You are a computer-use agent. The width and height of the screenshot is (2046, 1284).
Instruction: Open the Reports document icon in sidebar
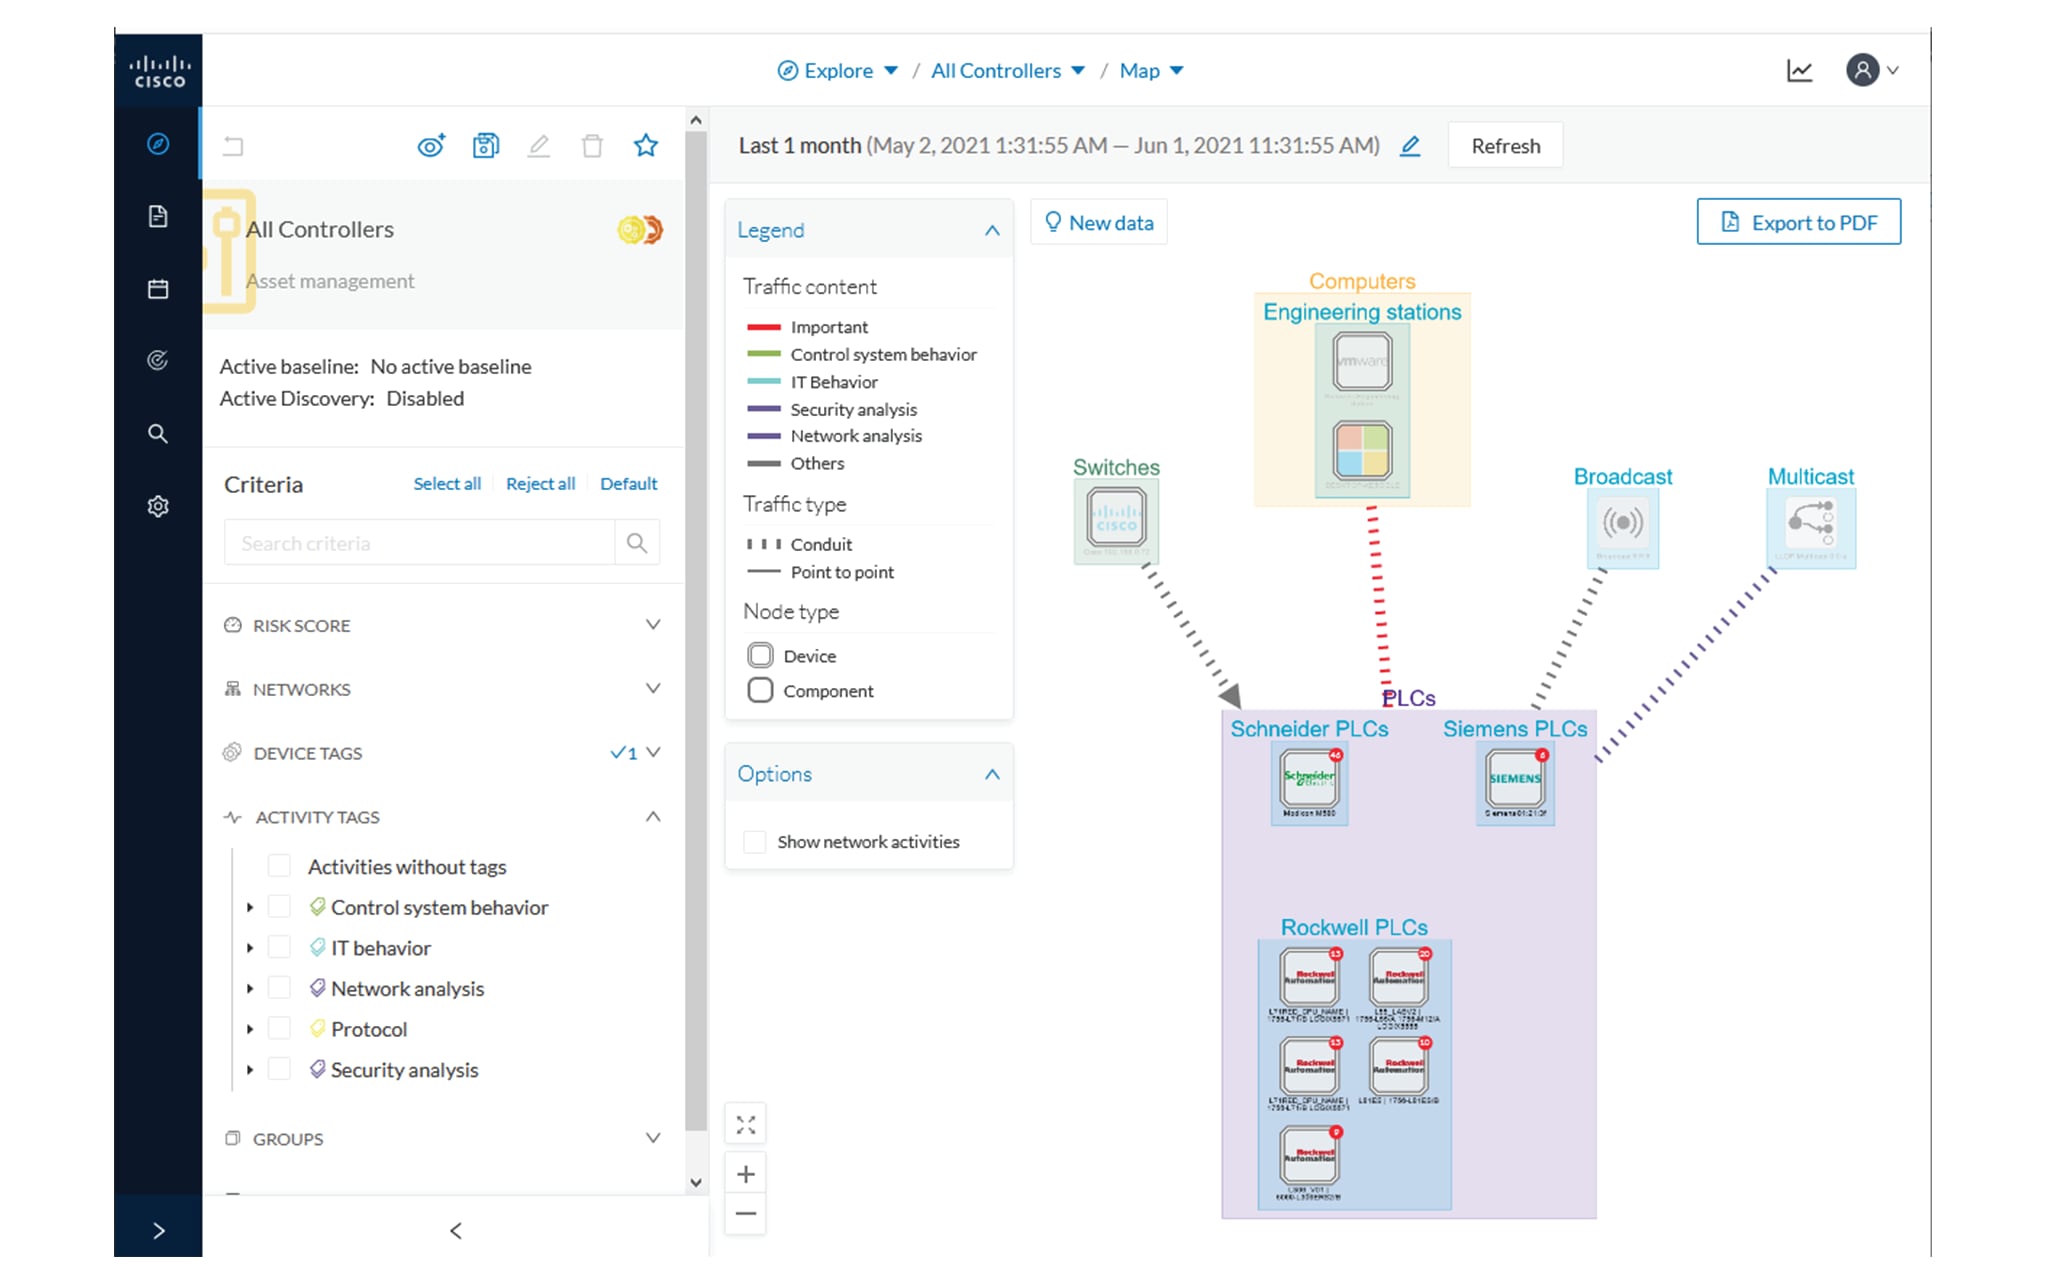pyautogui.click(x=158, y=216)
